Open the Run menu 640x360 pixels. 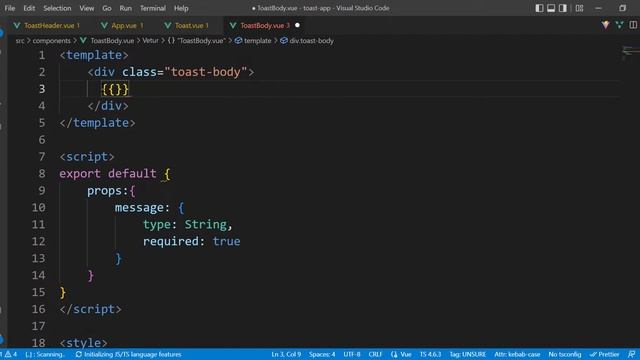click(x=126, y=8)
